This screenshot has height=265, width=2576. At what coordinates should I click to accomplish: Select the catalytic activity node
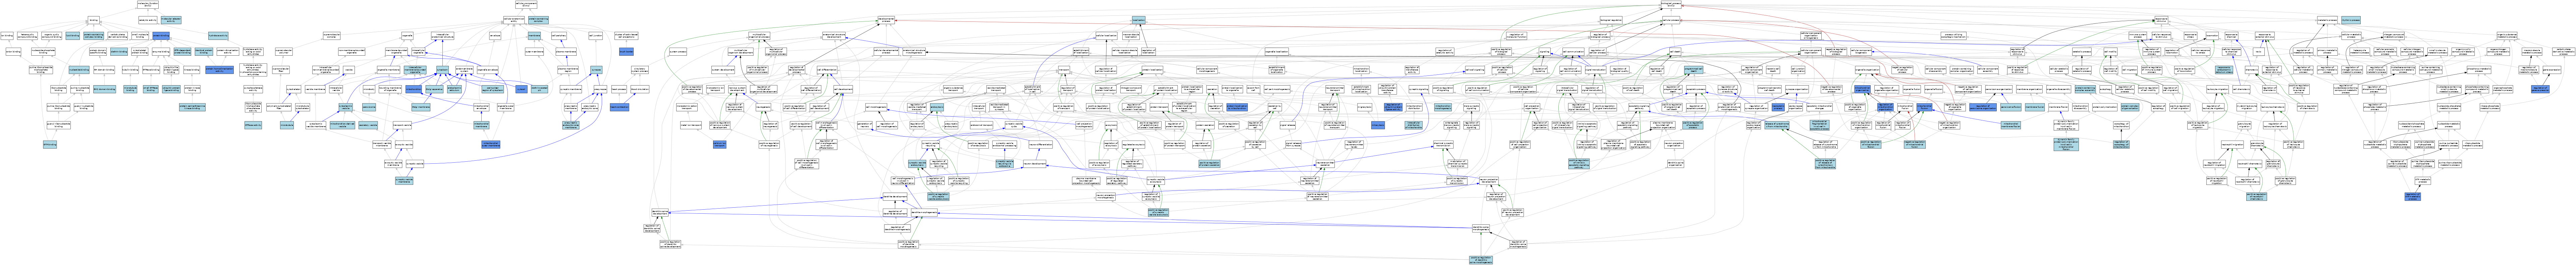pos(148,20)
